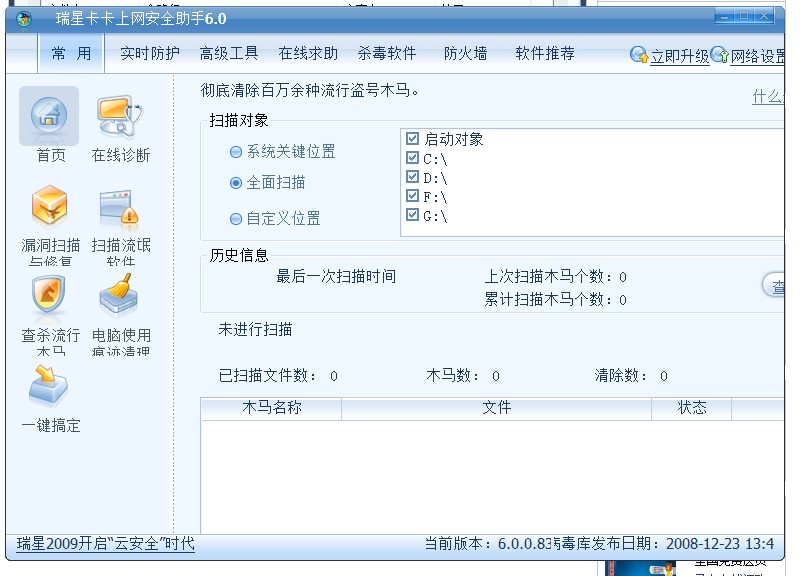
Task: Click the 立即升级 globe icon
Action: click(639, 54)
